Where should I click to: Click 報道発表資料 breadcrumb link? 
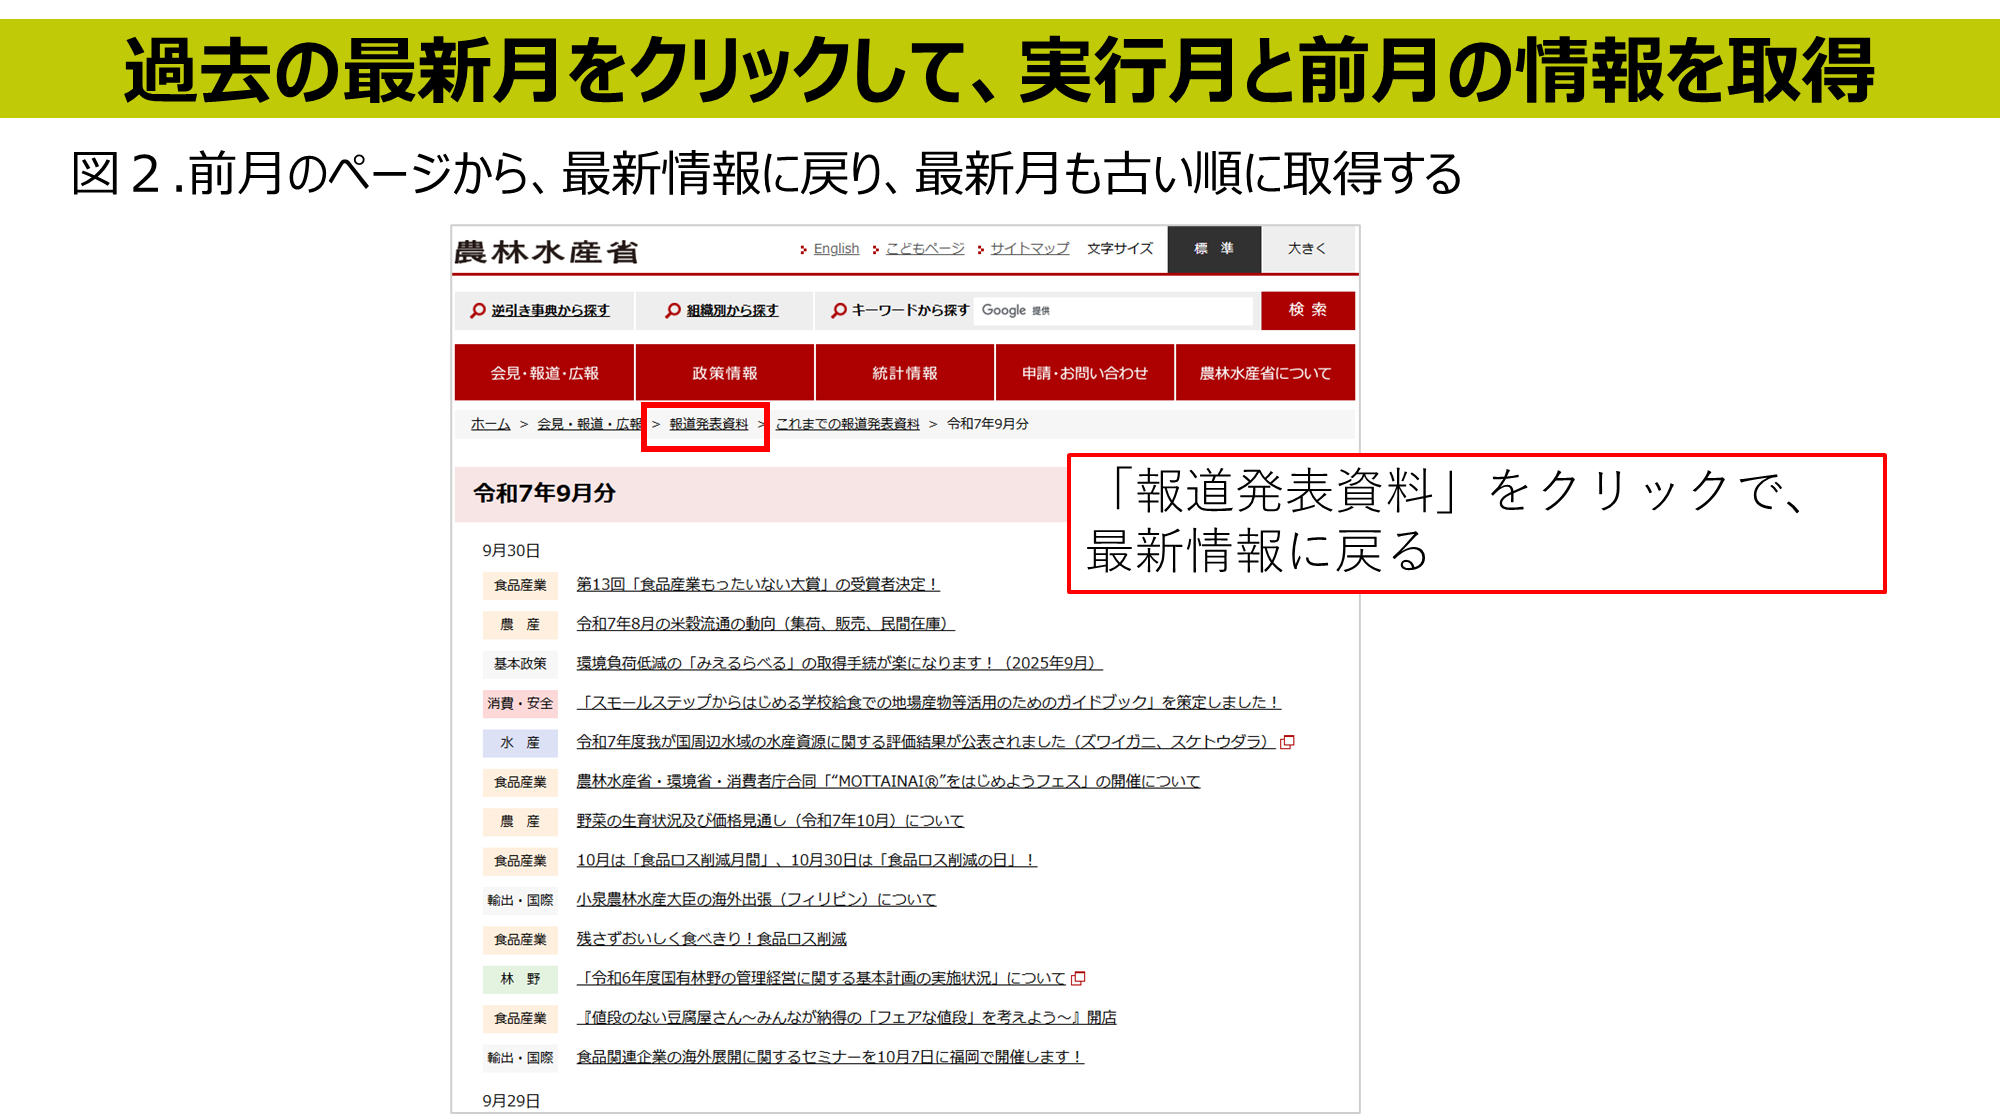[x=708, y=424]
